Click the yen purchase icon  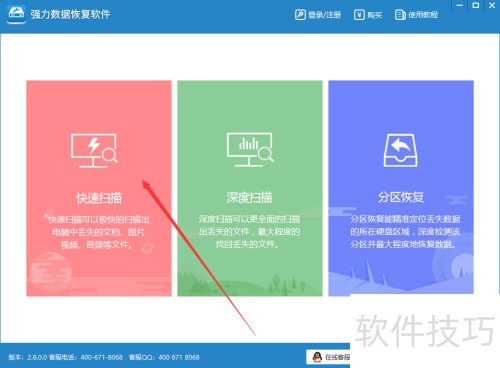point(359,15)
